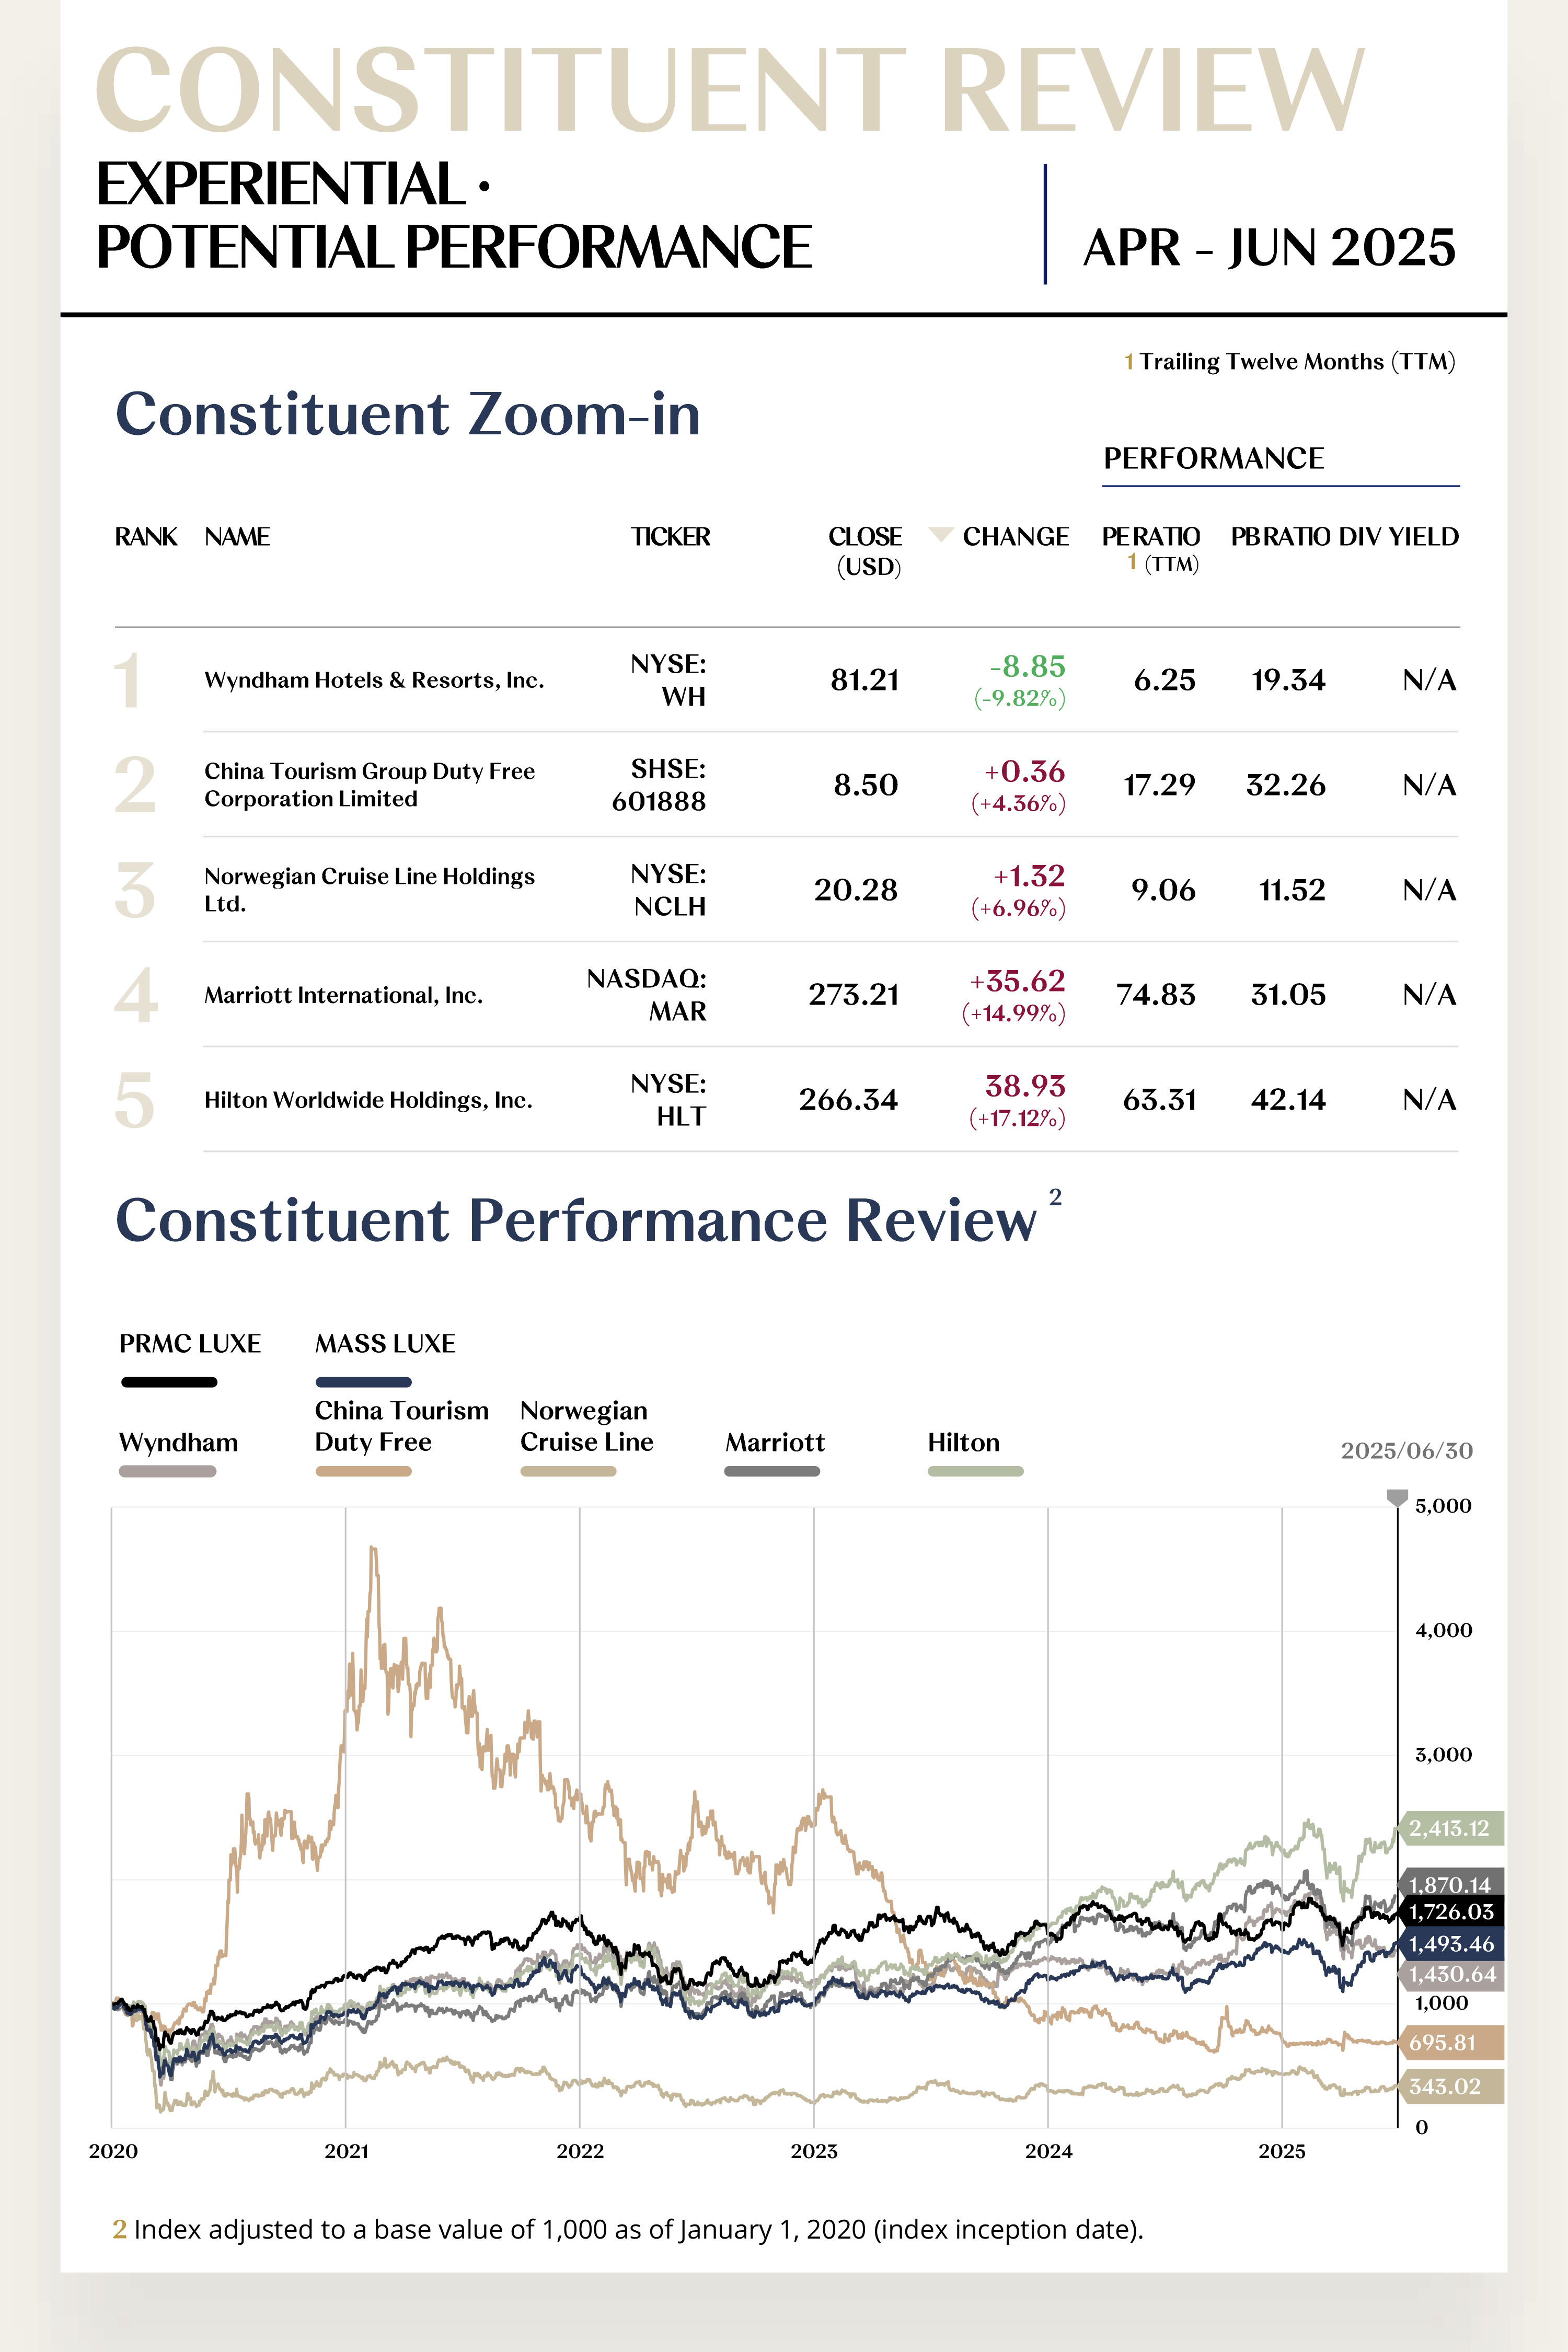Open Hilton Worldwide Holdings, Inc. row
Viewport: 1568px width, 2352px height.
[x=786, y=1100]
